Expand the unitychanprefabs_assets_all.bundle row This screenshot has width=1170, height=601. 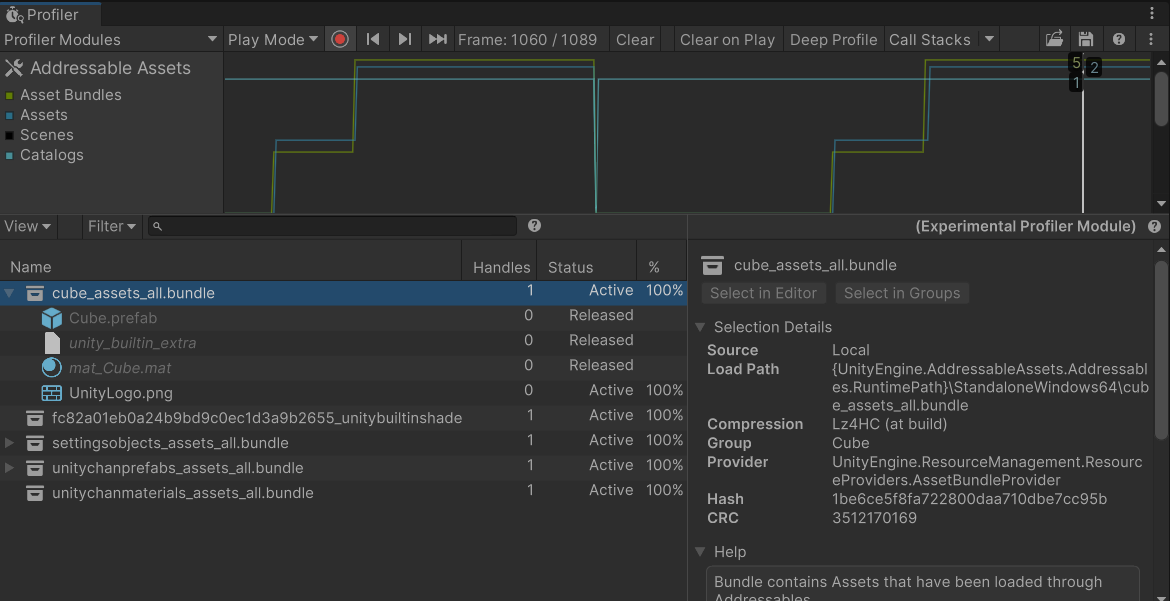point(9,468)
